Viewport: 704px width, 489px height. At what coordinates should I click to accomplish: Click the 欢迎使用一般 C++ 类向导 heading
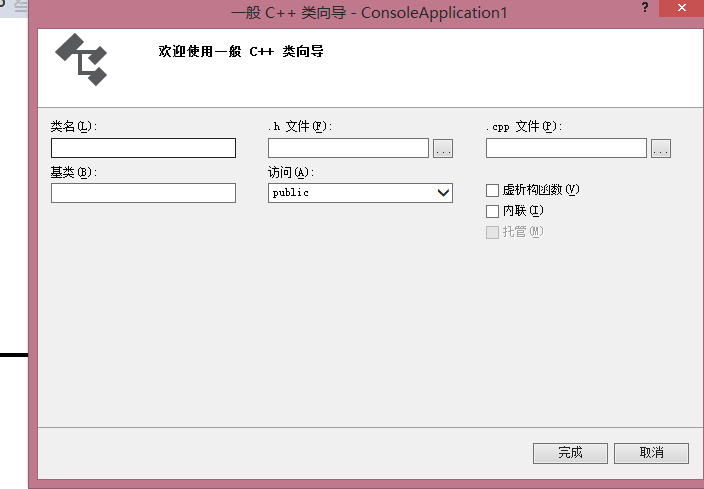click(x=241, y=52)
